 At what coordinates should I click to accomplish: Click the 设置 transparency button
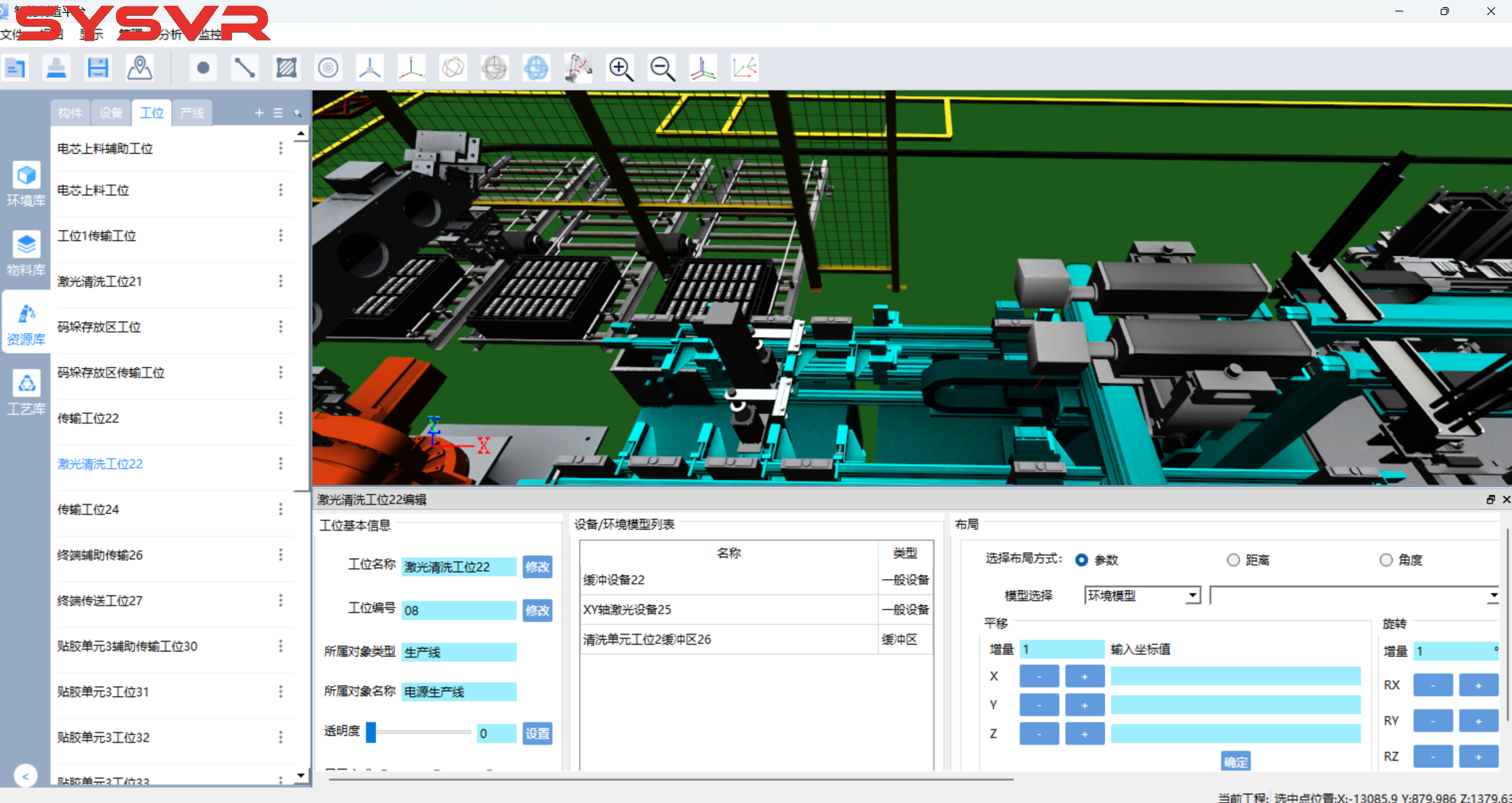point(537,733)
